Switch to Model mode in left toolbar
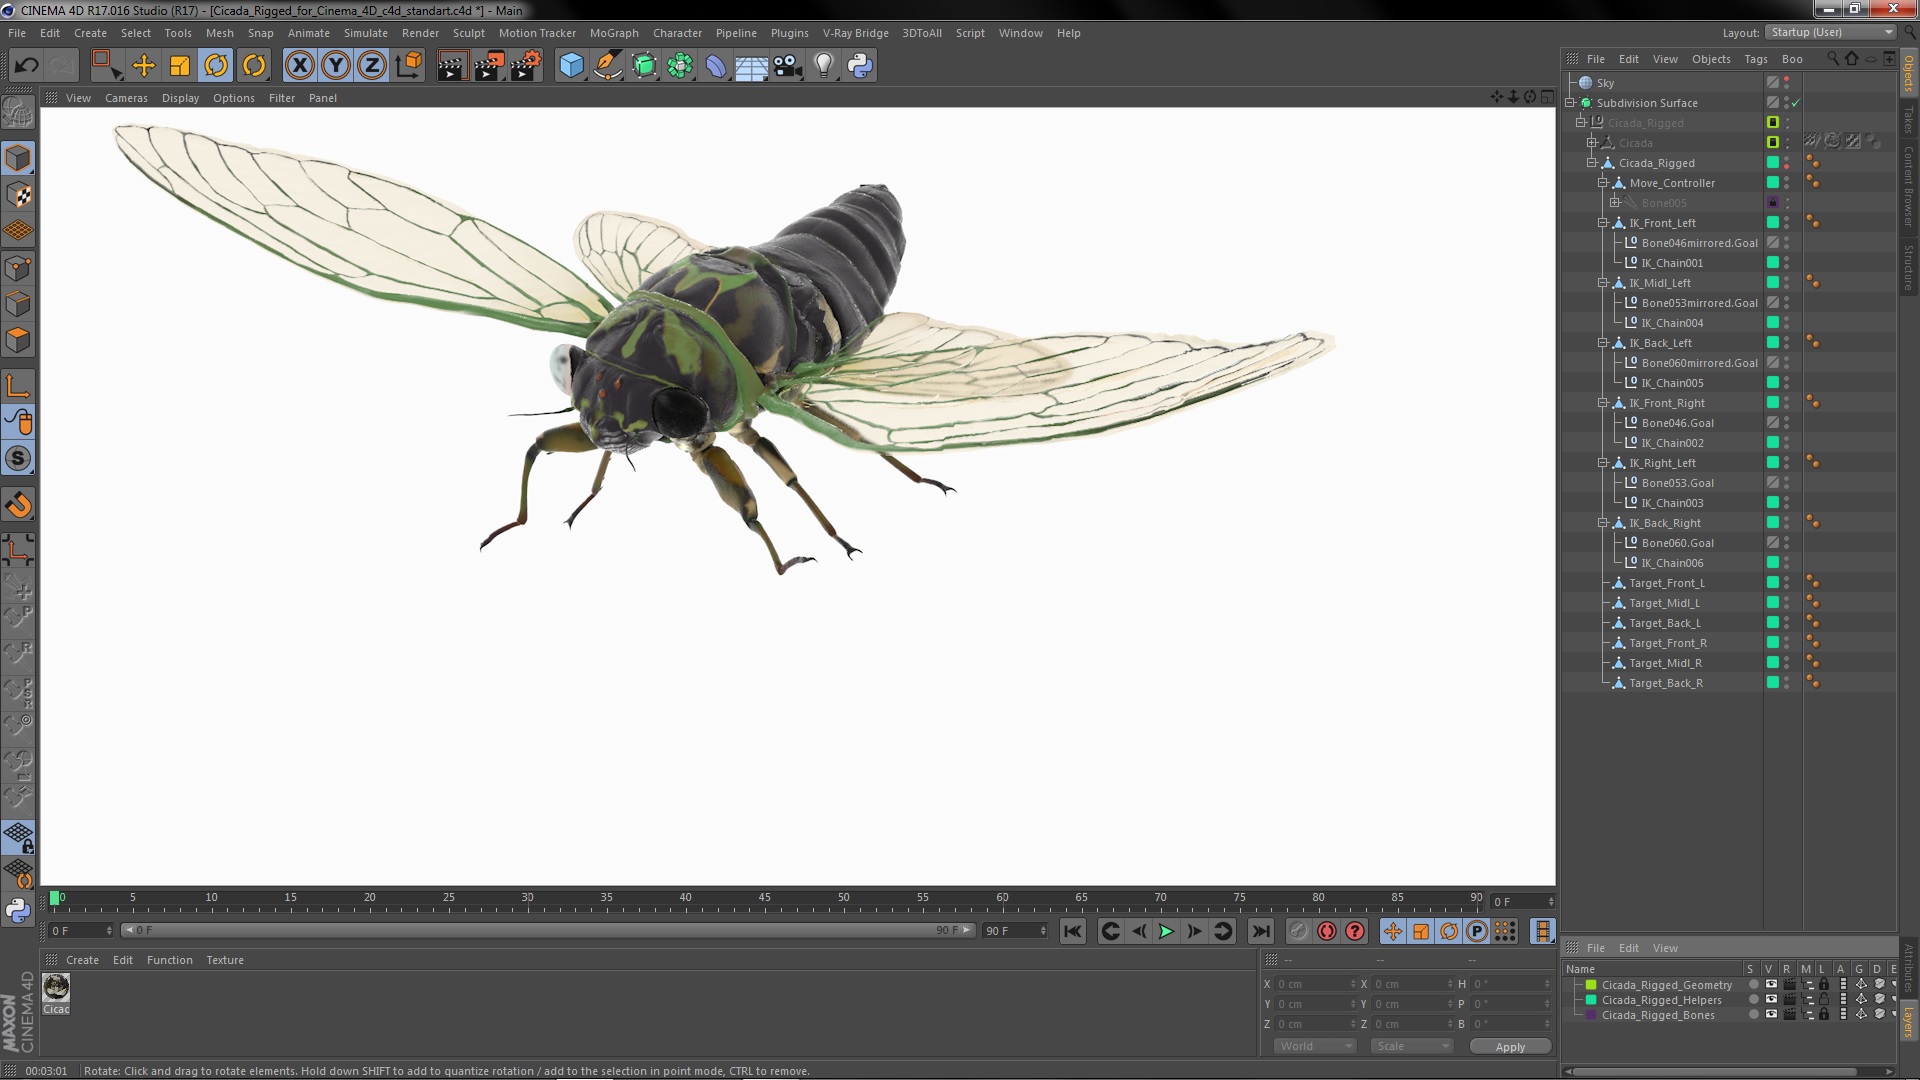Viewport: 1920px width, 1080px height. tap(18, 158)
